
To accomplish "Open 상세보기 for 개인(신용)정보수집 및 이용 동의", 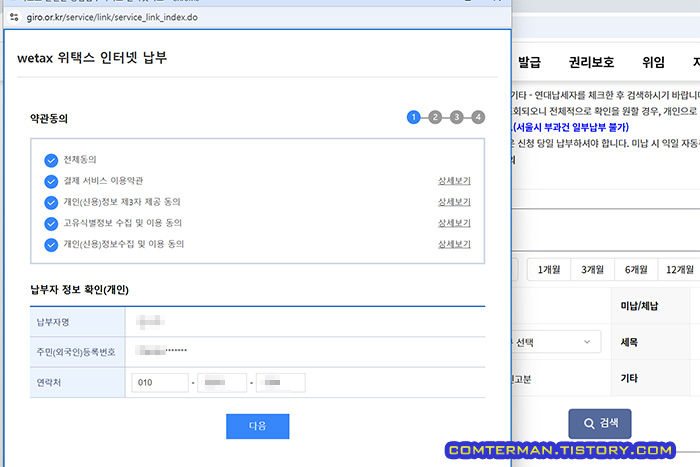I will (x=454, y=244).
